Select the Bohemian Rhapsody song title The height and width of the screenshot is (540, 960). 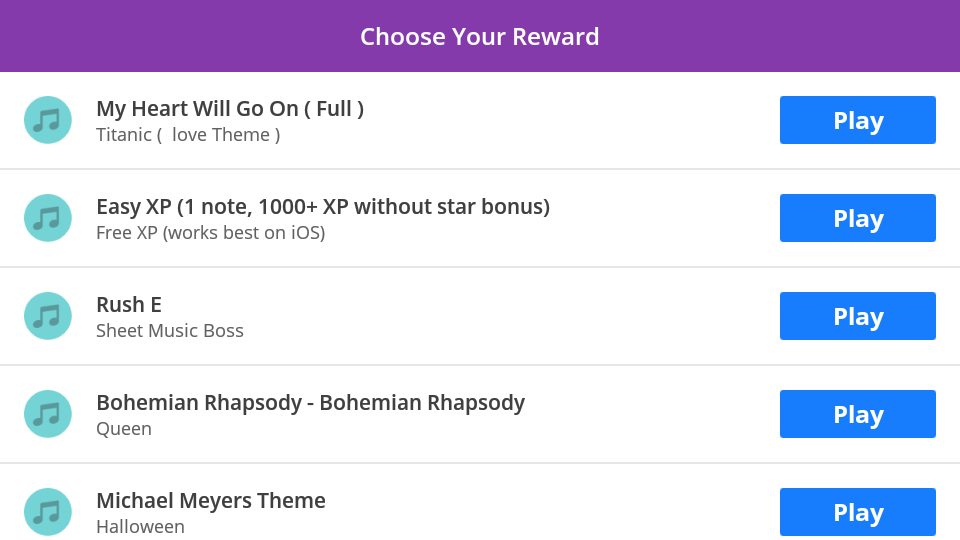point(310,403)
